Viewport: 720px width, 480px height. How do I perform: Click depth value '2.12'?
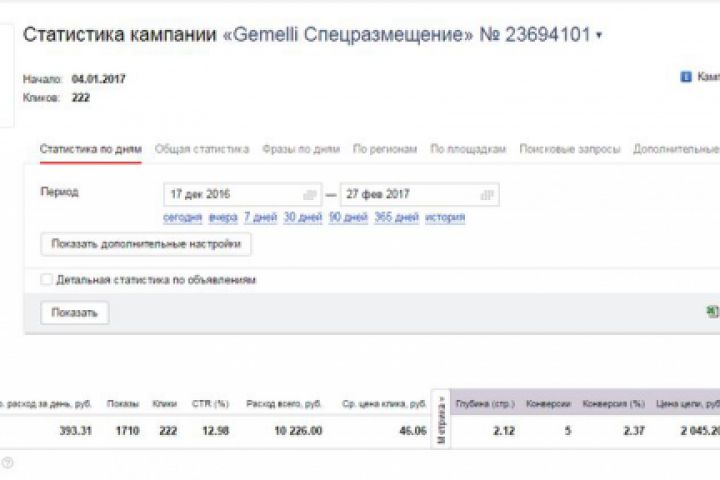click(x=504, y=431)
